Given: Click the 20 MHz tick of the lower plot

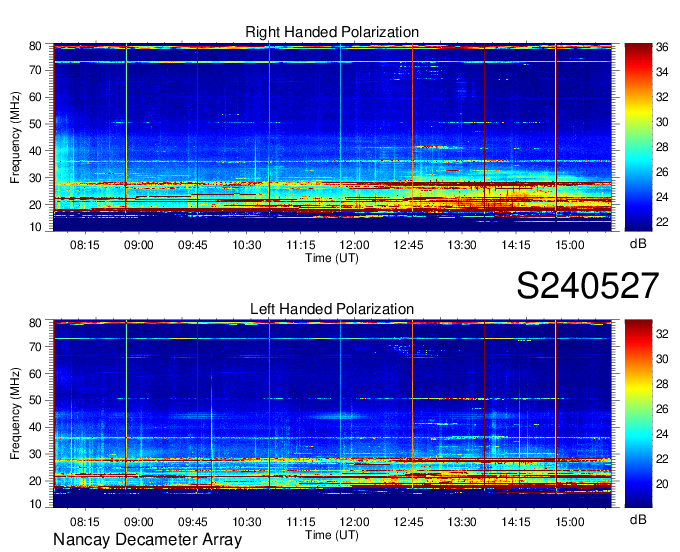Looking at the screenshot, I should pos(35,481).
